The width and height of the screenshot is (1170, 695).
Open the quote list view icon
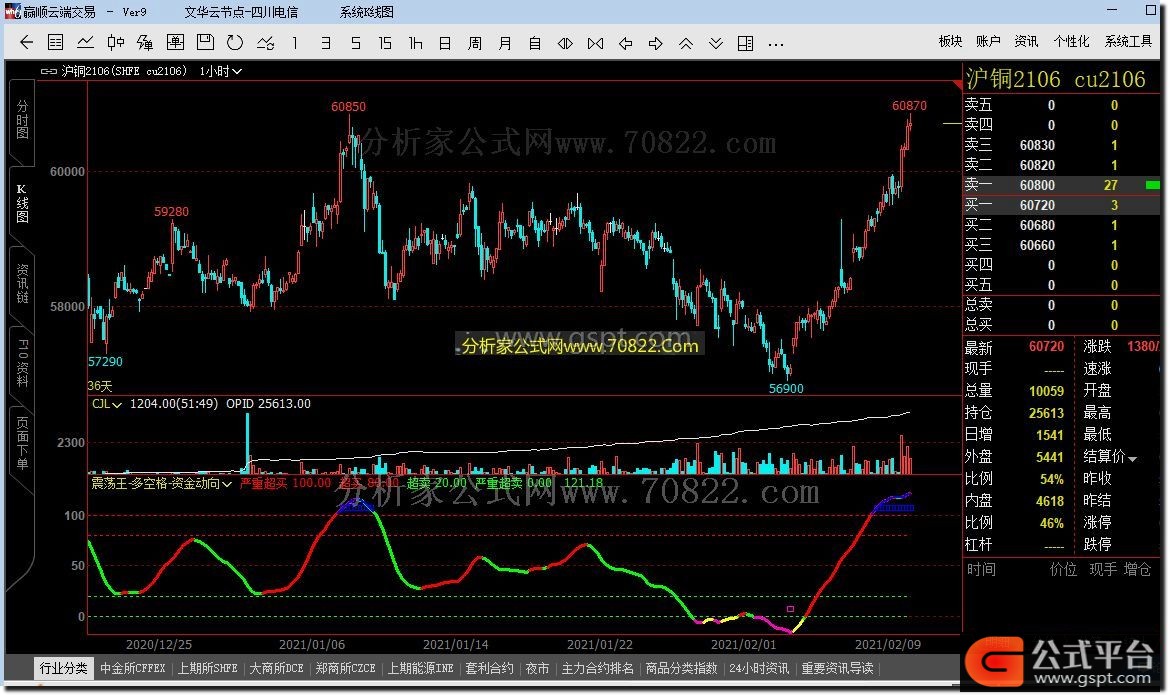55,43
